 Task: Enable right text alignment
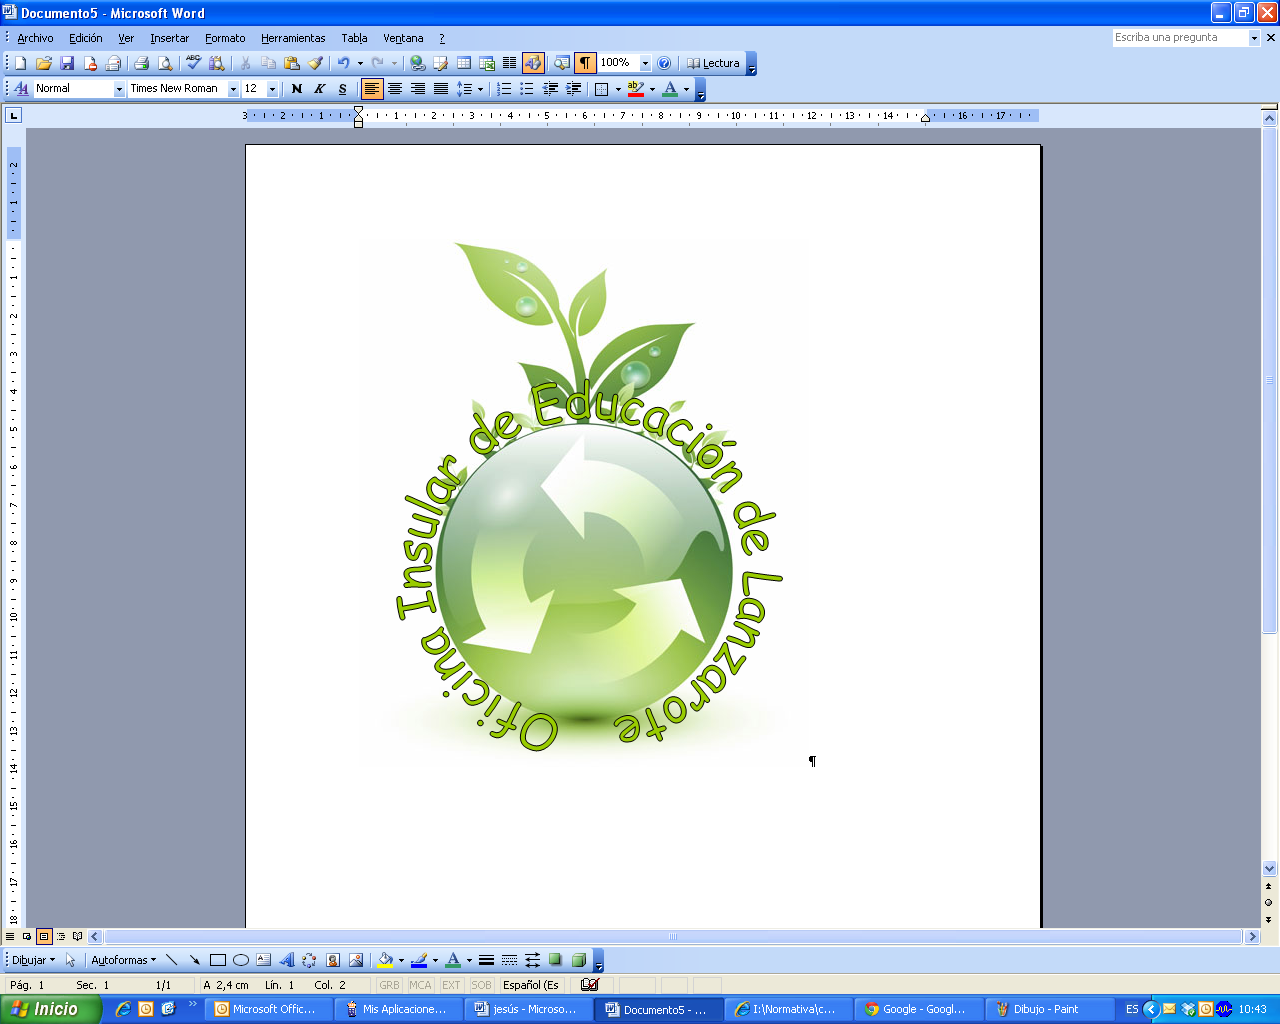click(418, 89)
